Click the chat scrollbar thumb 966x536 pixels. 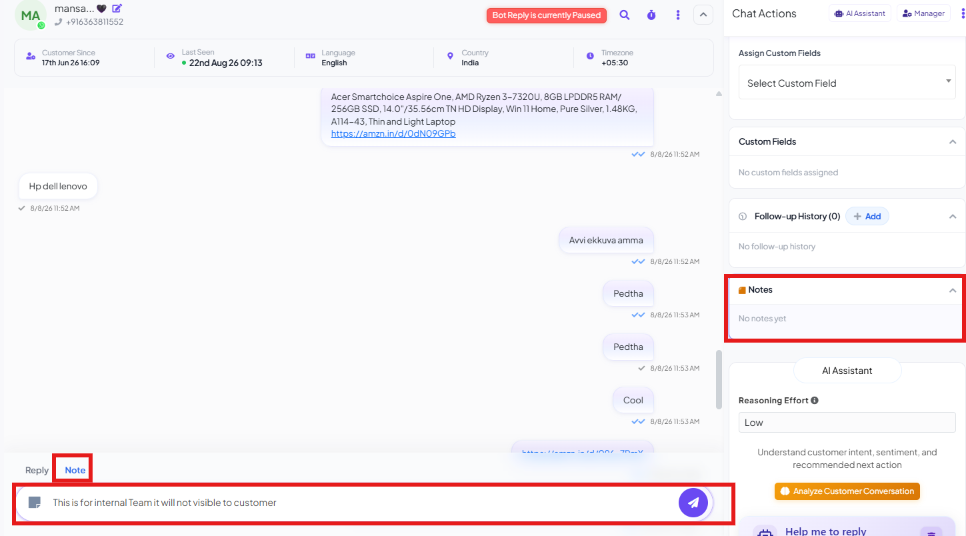(x=718, y=380)
